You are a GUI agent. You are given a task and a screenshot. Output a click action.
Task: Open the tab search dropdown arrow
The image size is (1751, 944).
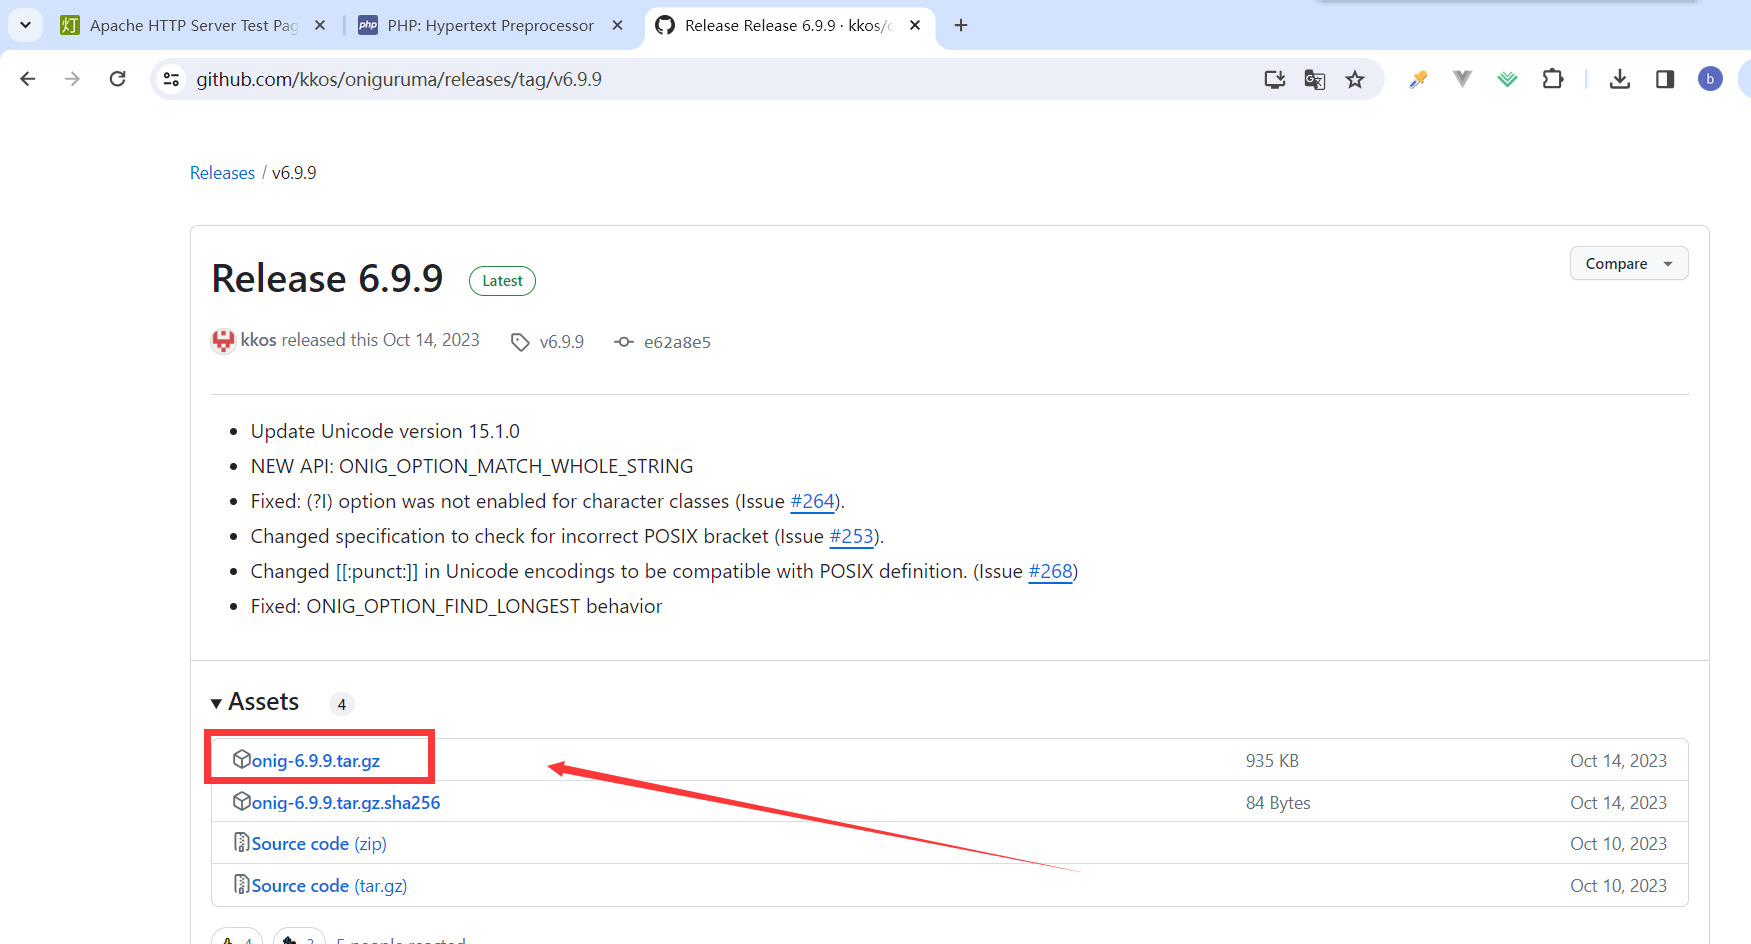coord(25,25)
